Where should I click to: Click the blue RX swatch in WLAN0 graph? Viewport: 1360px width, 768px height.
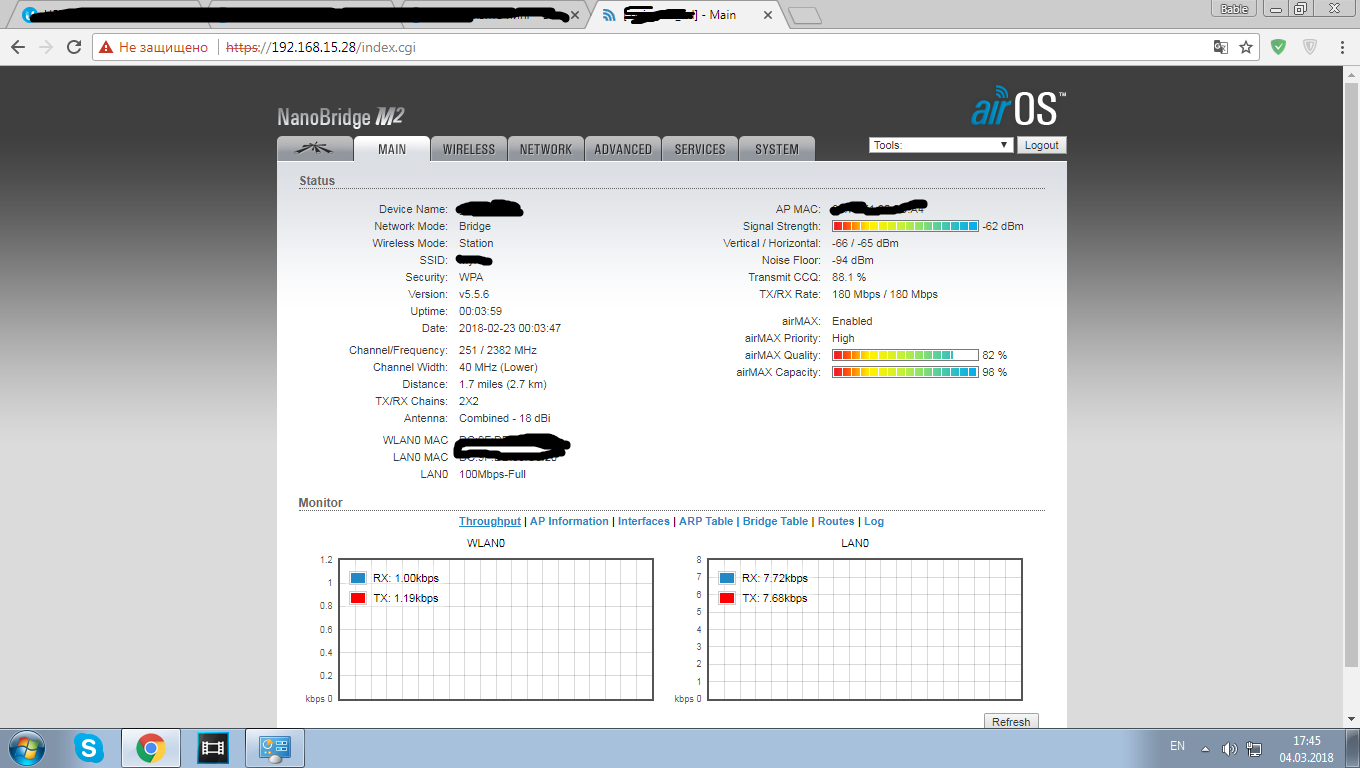[x=358, y=578]
